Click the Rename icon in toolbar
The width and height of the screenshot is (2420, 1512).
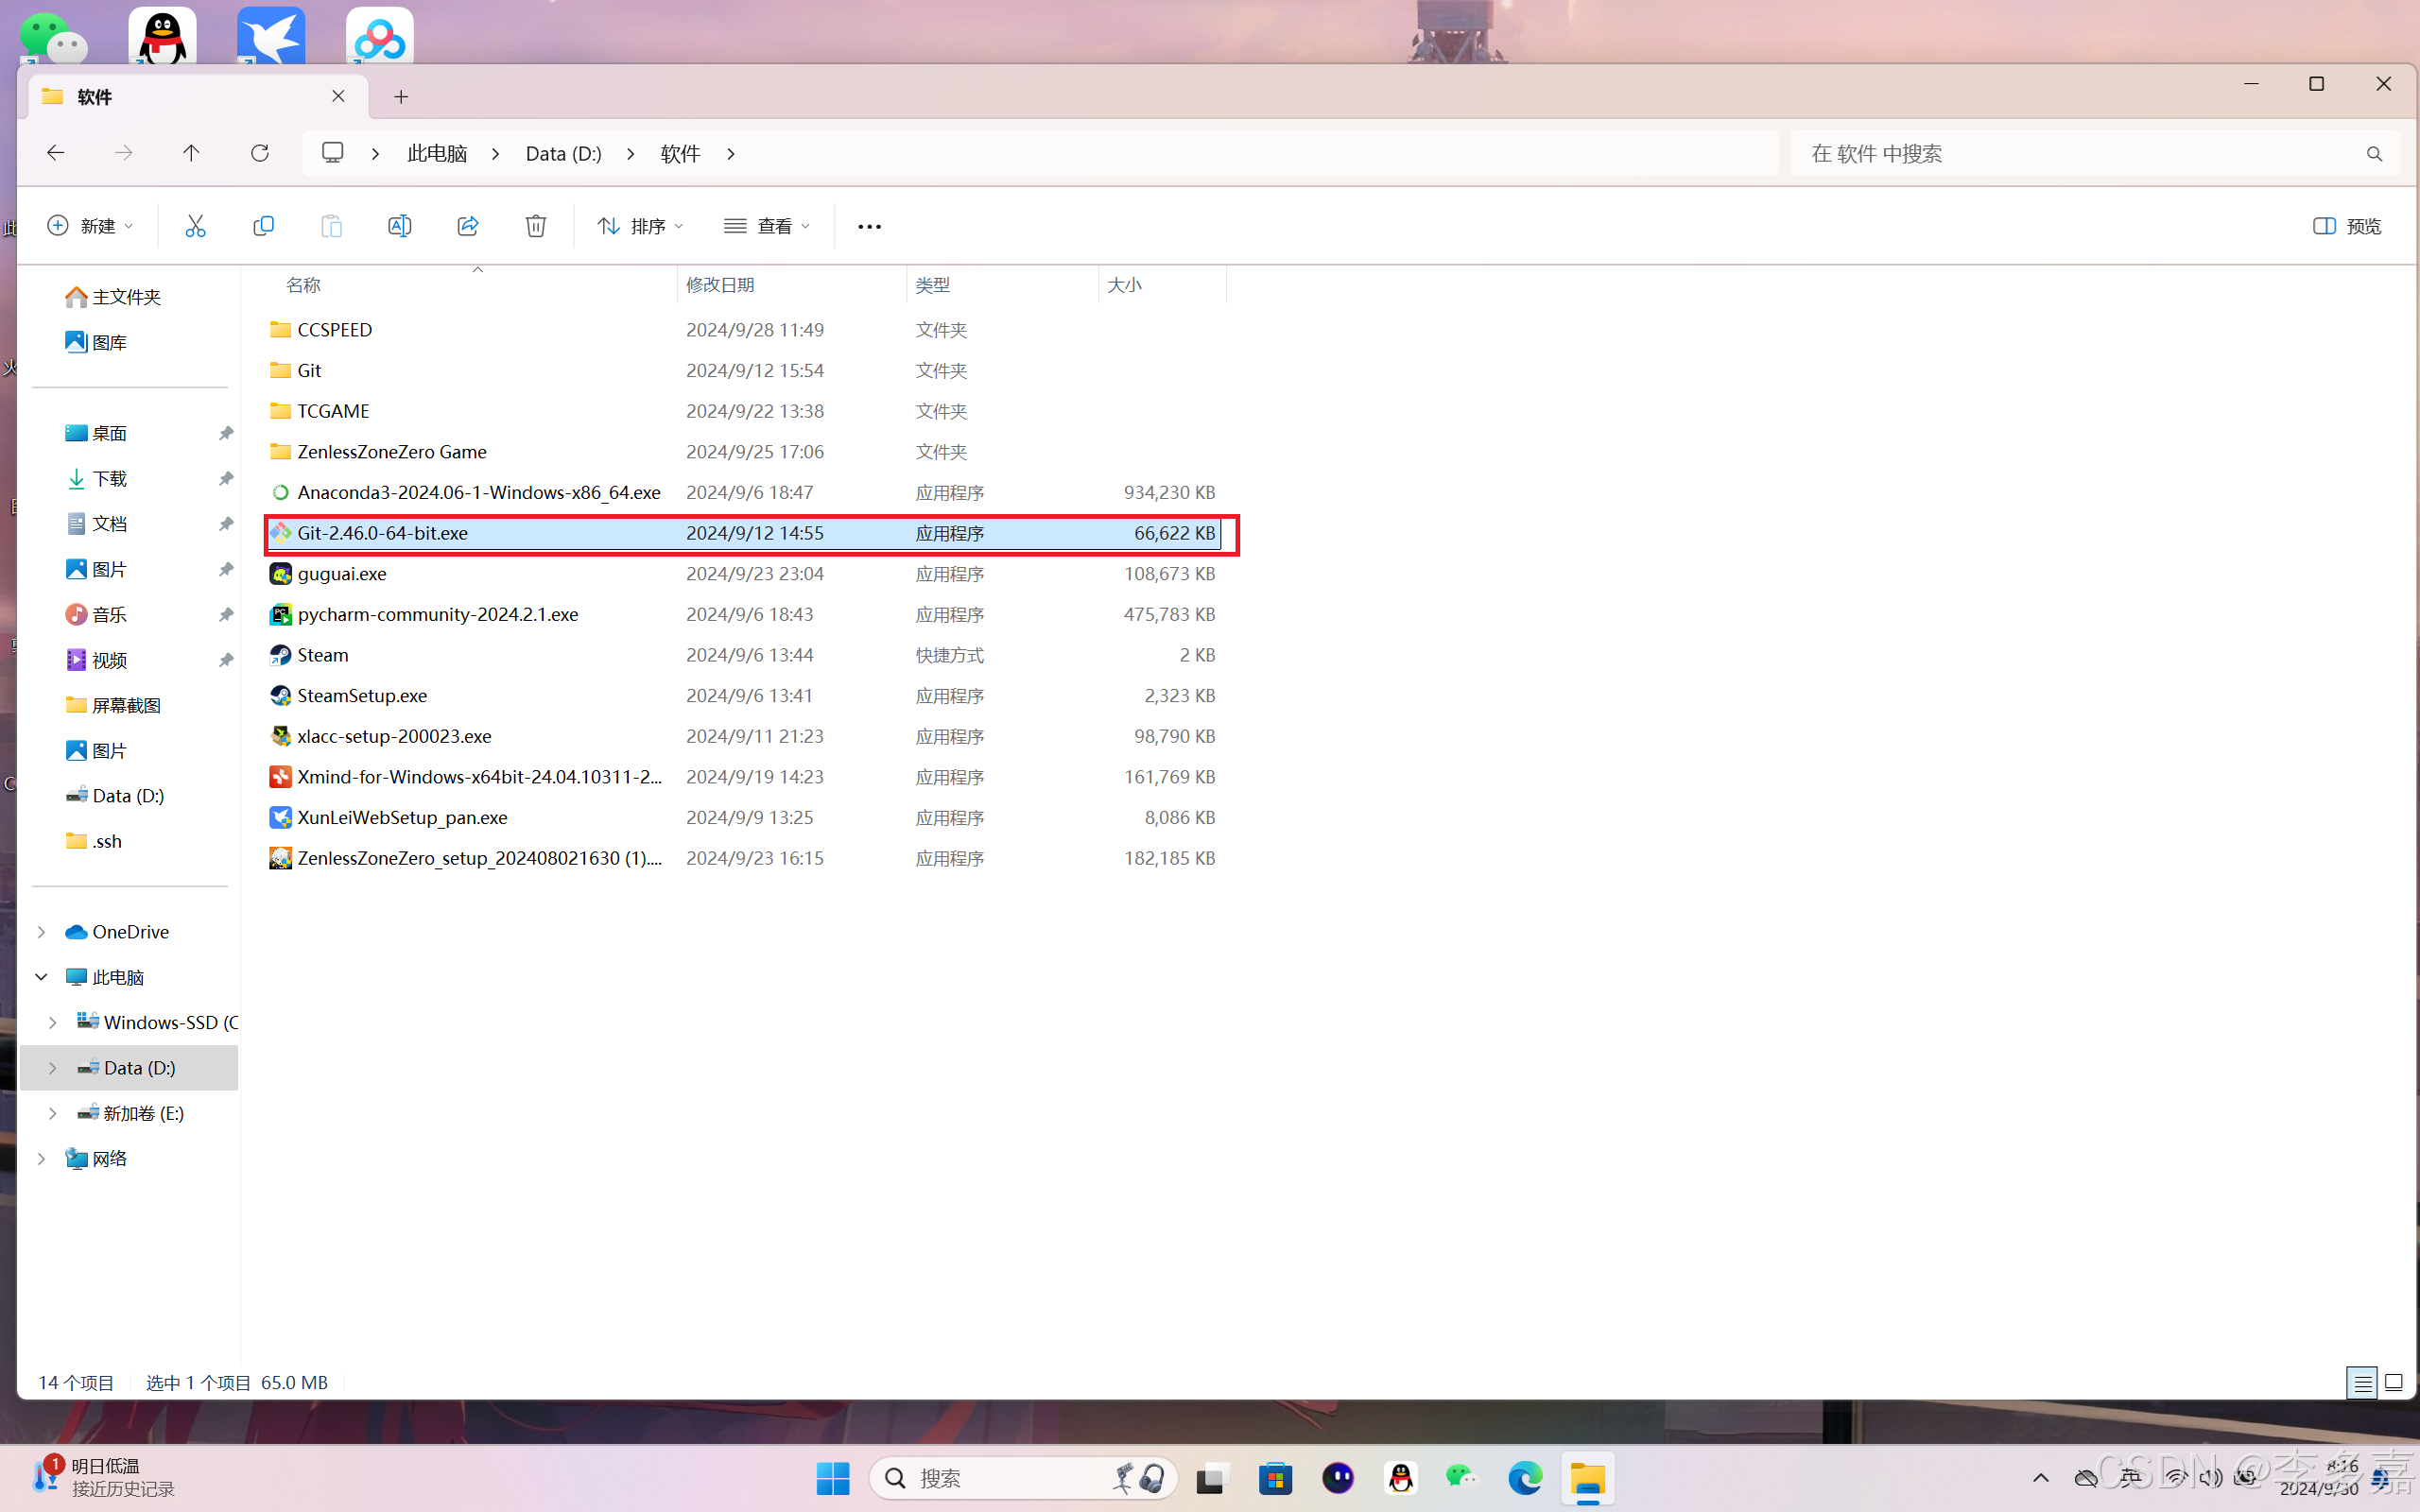(x=399, y=226)
